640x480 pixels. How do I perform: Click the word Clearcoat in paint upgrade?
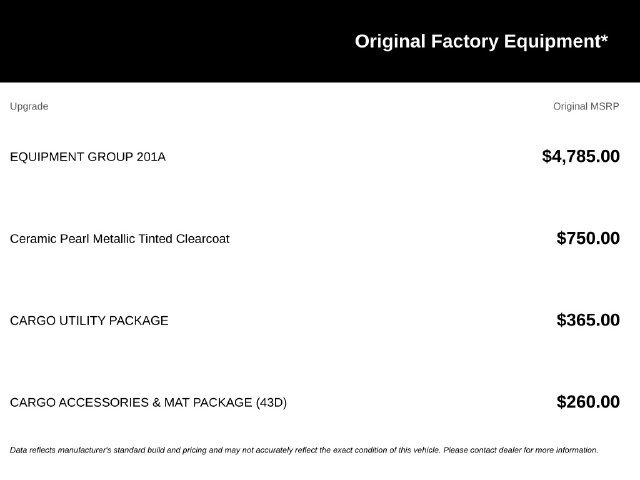[202, 238]
